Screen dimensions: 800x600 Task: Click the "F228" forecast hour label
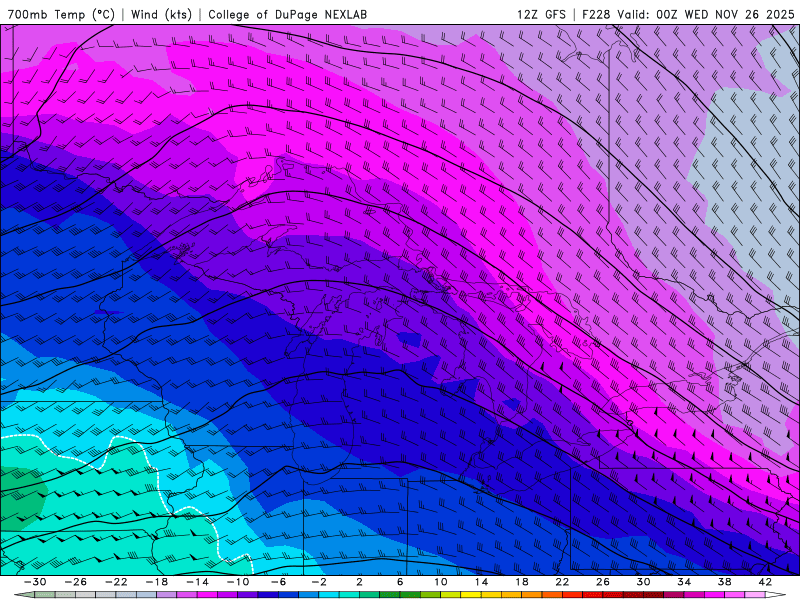596,14
